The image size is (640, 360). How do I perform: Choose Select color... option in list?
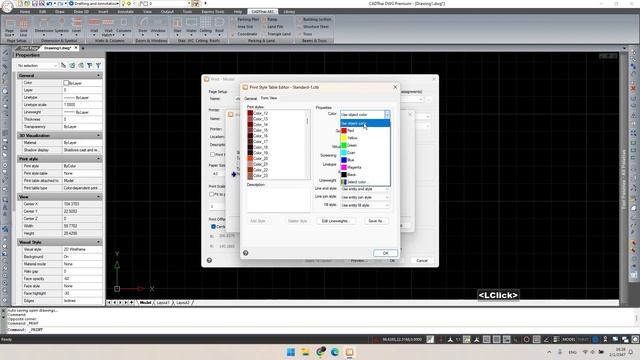365,182
